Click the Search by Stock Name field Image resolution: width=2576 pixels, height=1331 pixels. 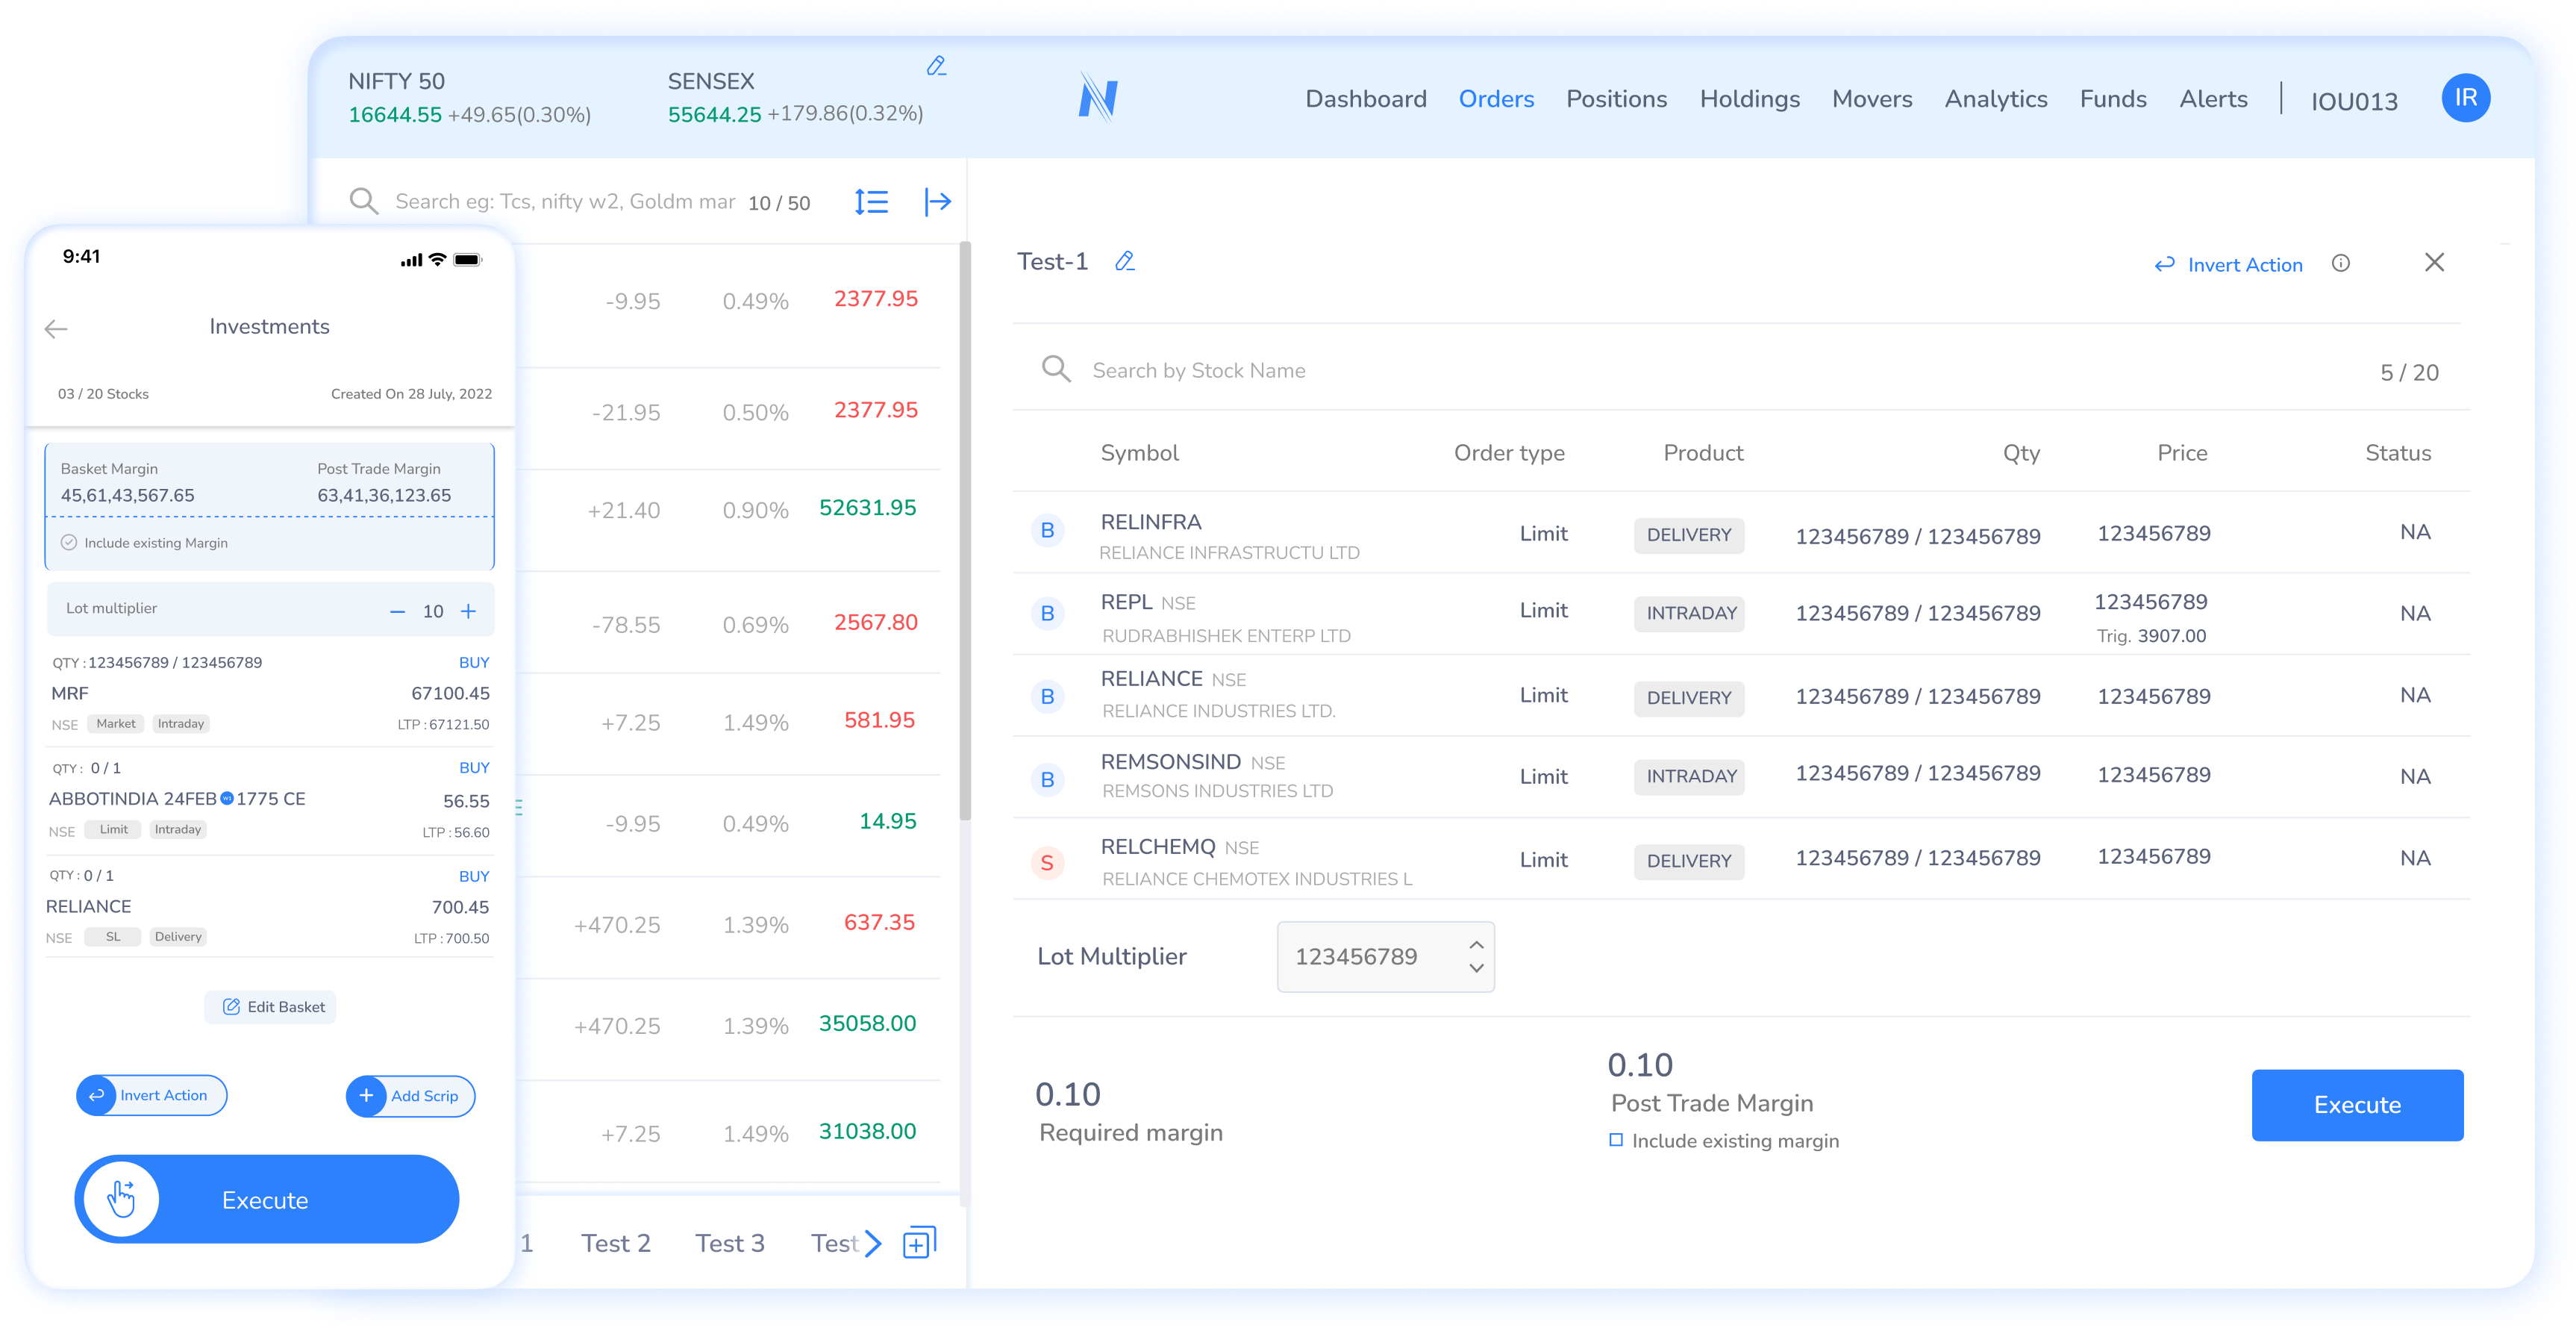pos(1199,371)
